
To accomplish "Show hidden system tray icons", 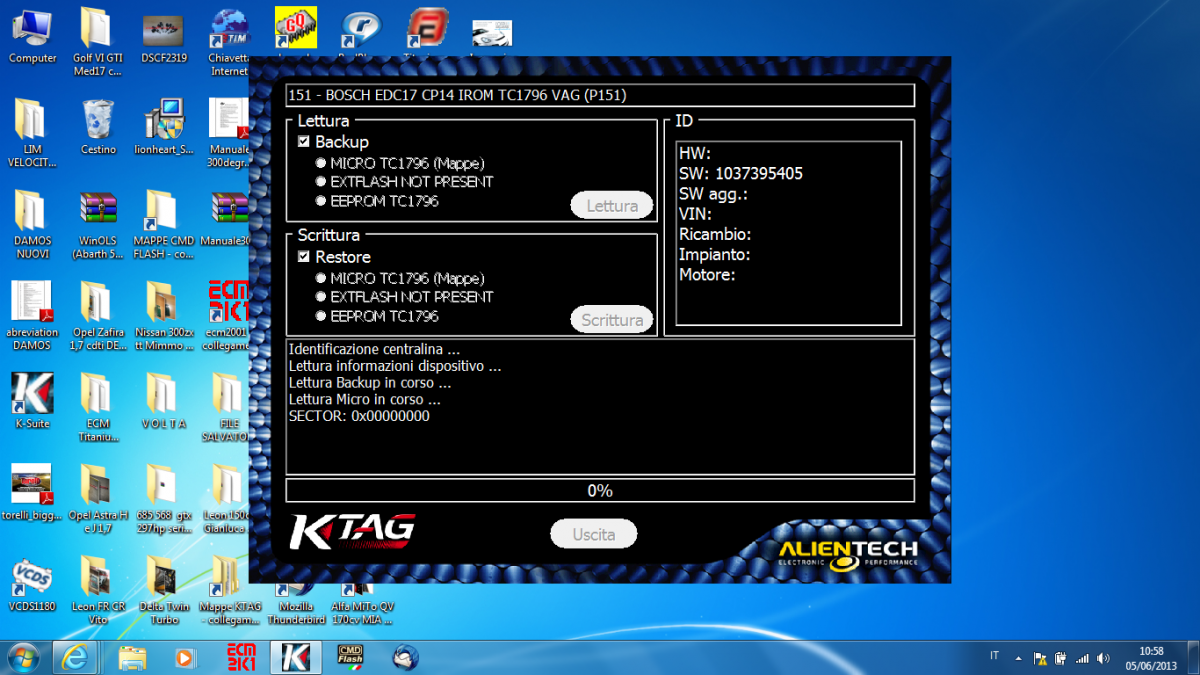I will [1018, 658].
